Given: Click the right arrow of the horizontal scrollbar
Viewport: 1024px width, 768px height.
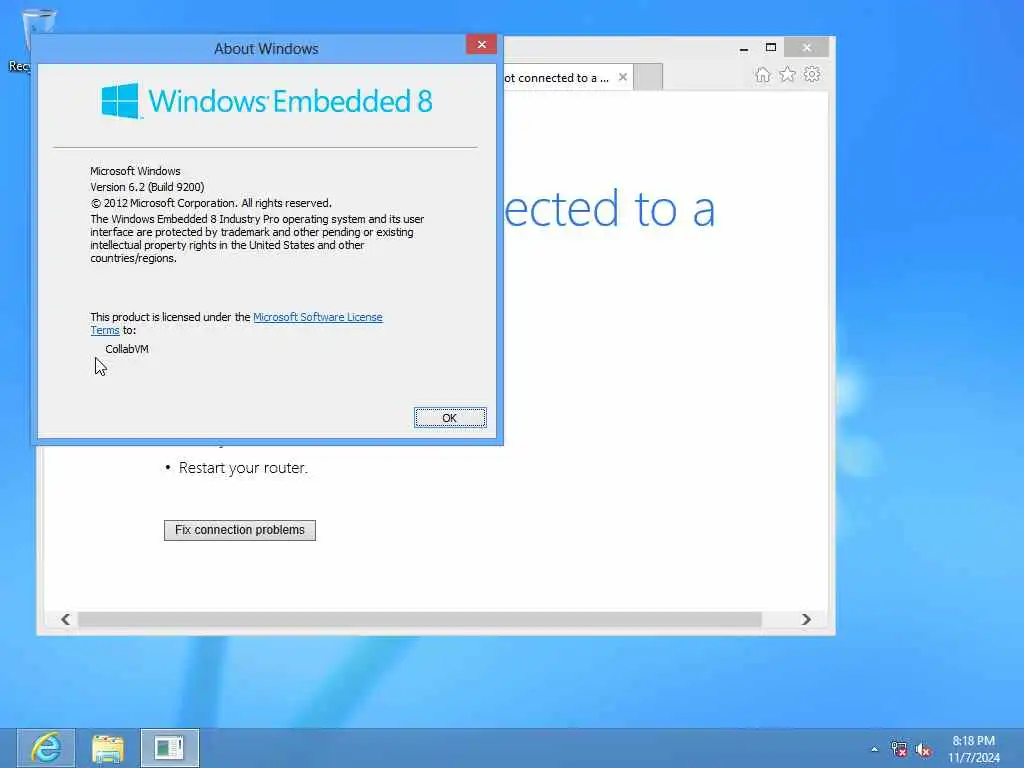Looking at the screenshot, I should point(806,619).
